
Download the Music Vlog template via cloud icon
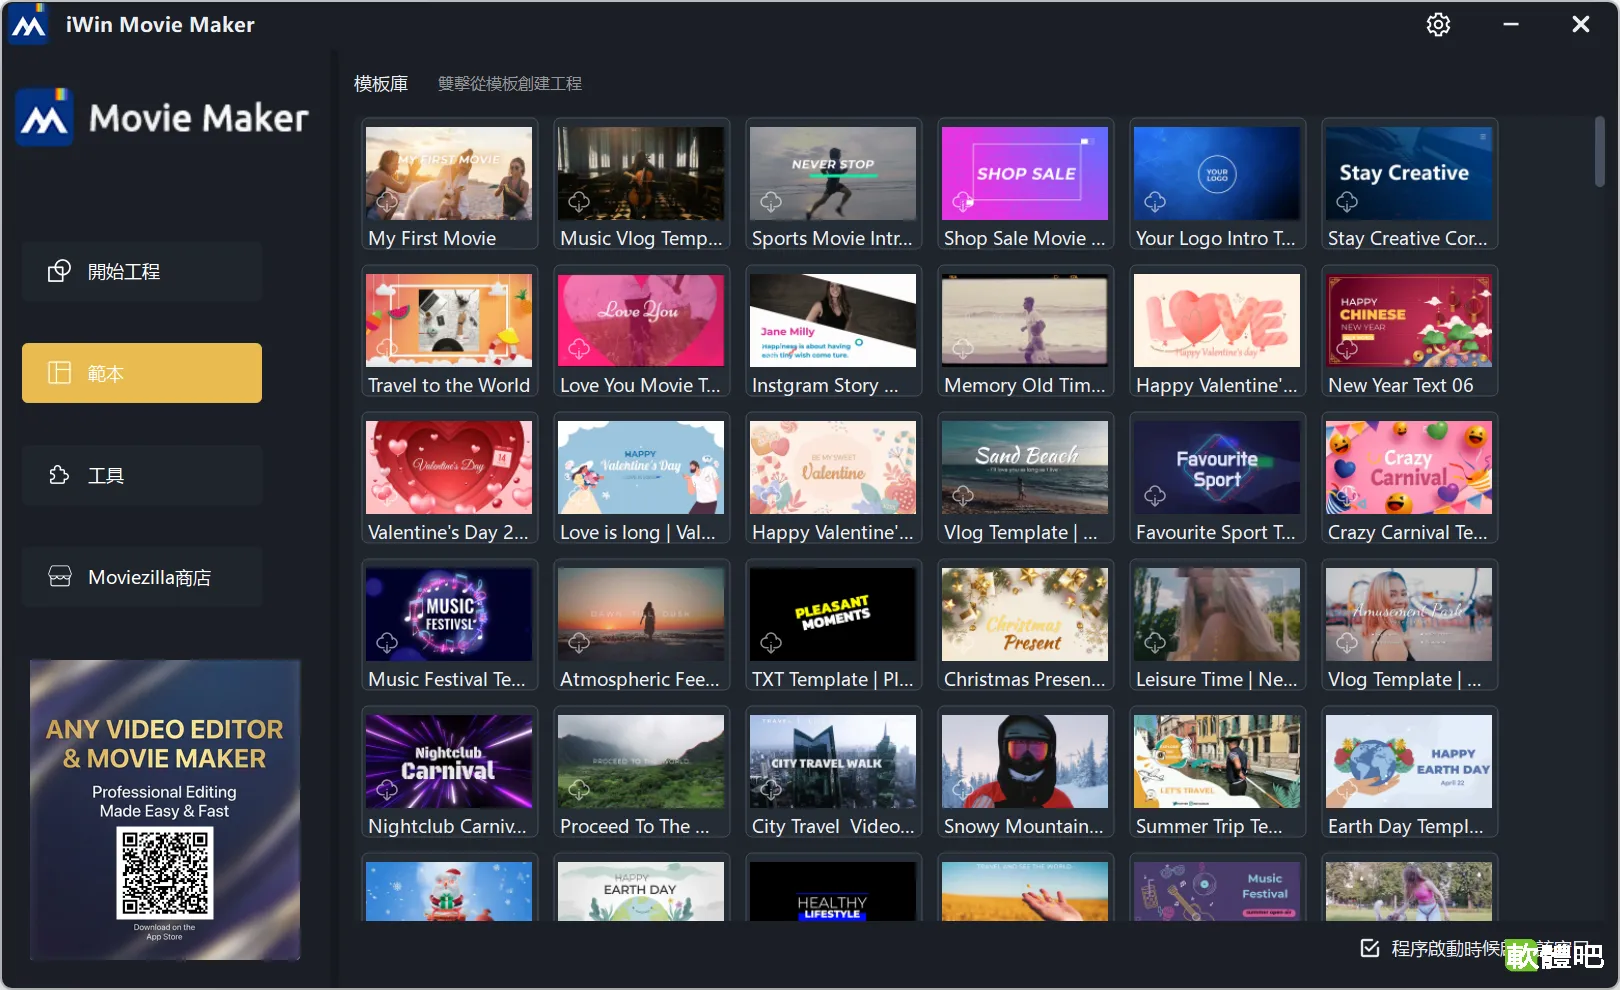579,202
